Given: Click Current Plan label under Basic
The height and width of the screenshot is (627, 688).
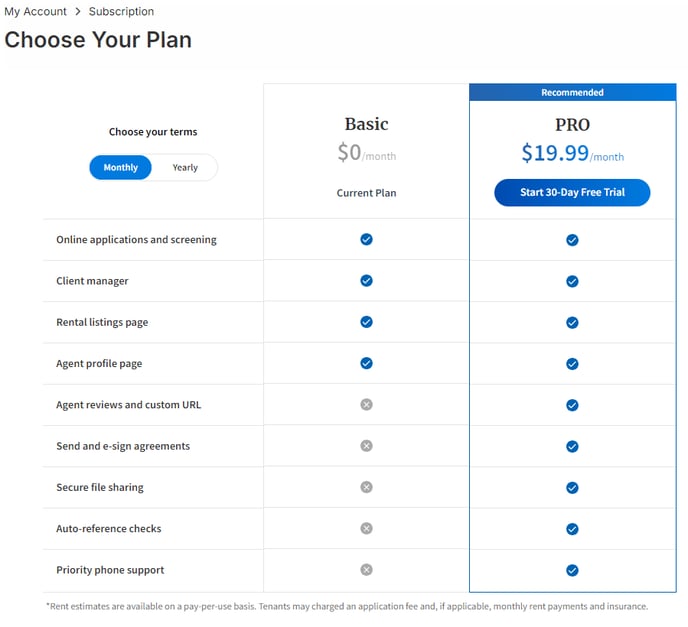Looking at the screenshot, I should [366, 193].
